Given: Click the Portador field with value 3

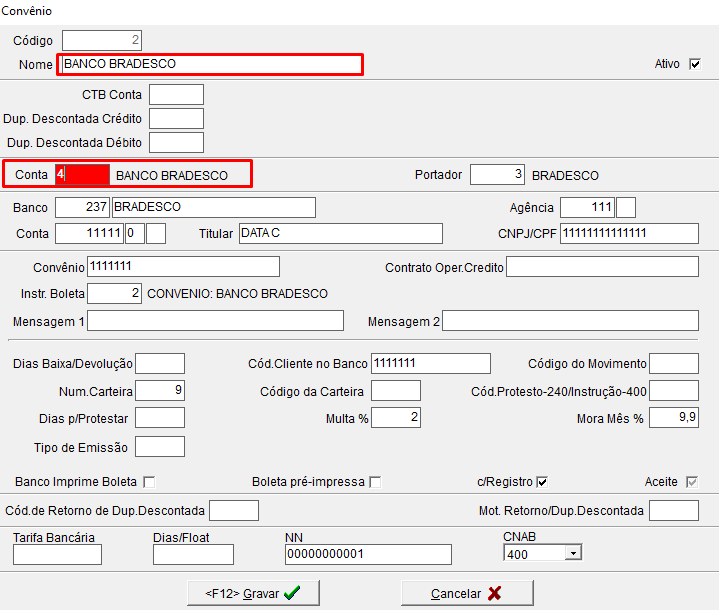Looking at the screenshot, I should click(x=498, y=174).
